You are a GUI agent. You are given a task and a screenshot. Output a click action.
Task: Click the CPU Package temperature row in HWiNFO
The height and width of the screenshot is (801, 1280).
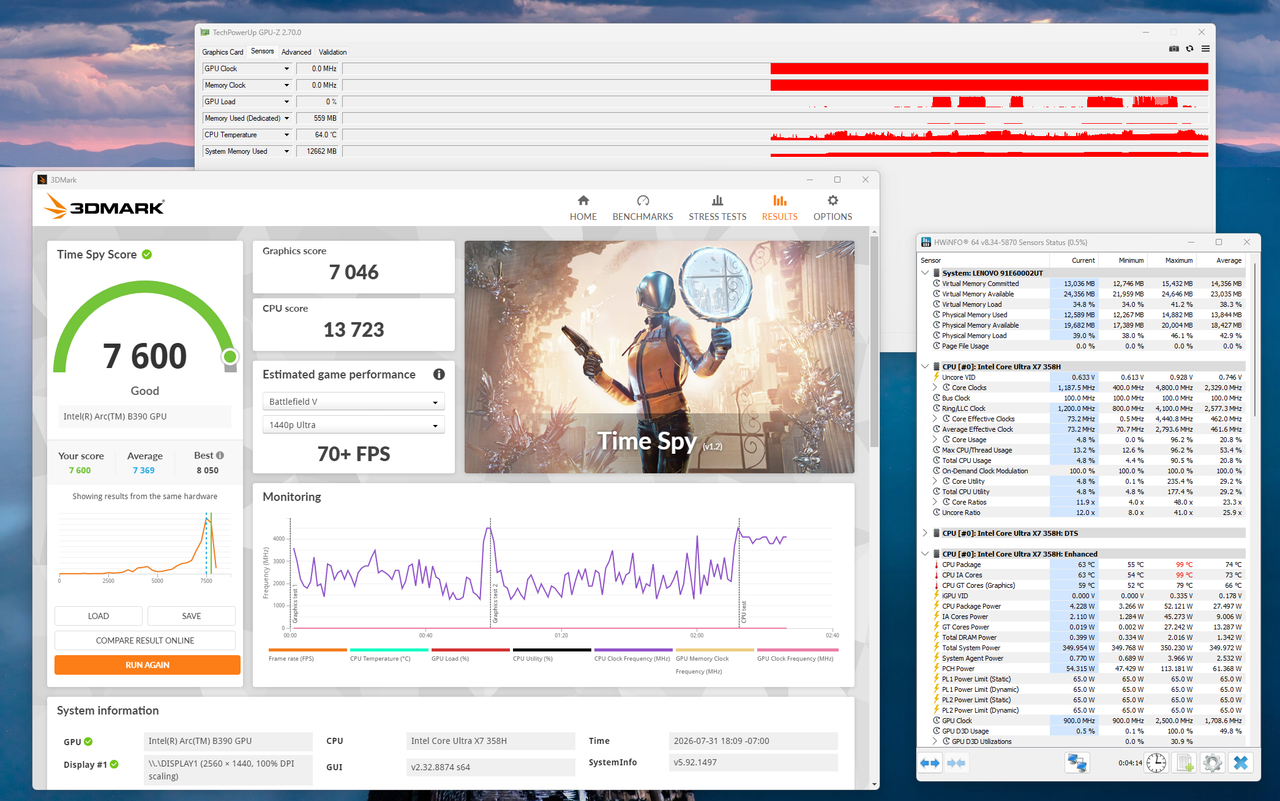point(1083,565)
